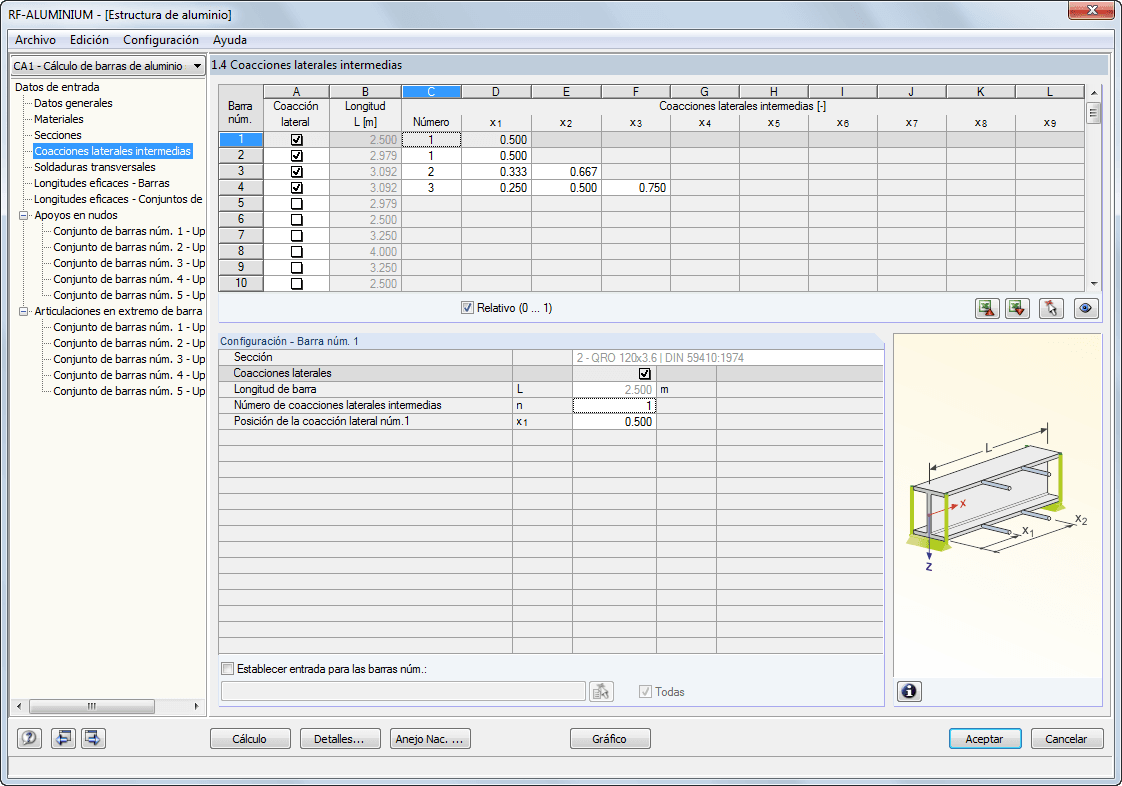Select Materiales in the navigator

pyautogui.click(x=59, y=119)
